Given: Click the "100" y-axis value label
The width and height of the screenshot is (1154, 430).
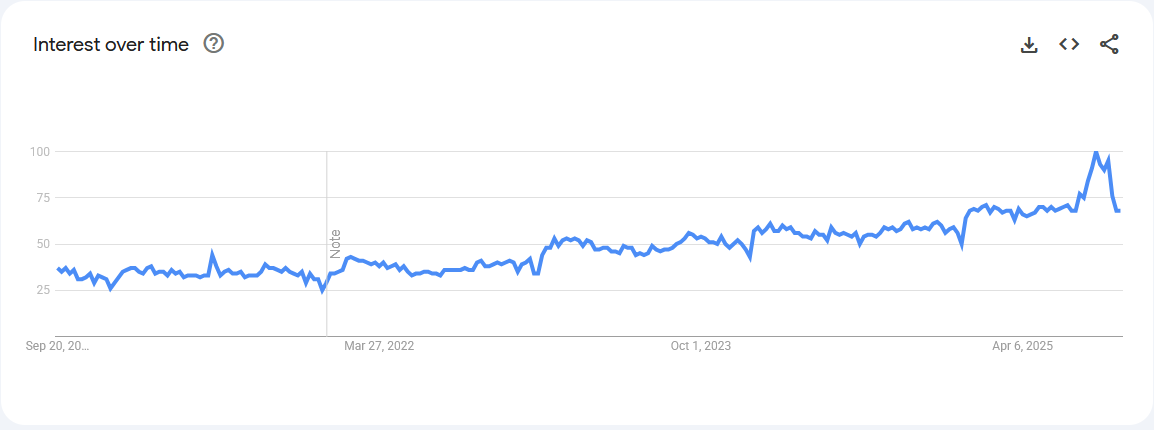Looking at the screenshot, I should pyautogui.click(x=39, y=152).
